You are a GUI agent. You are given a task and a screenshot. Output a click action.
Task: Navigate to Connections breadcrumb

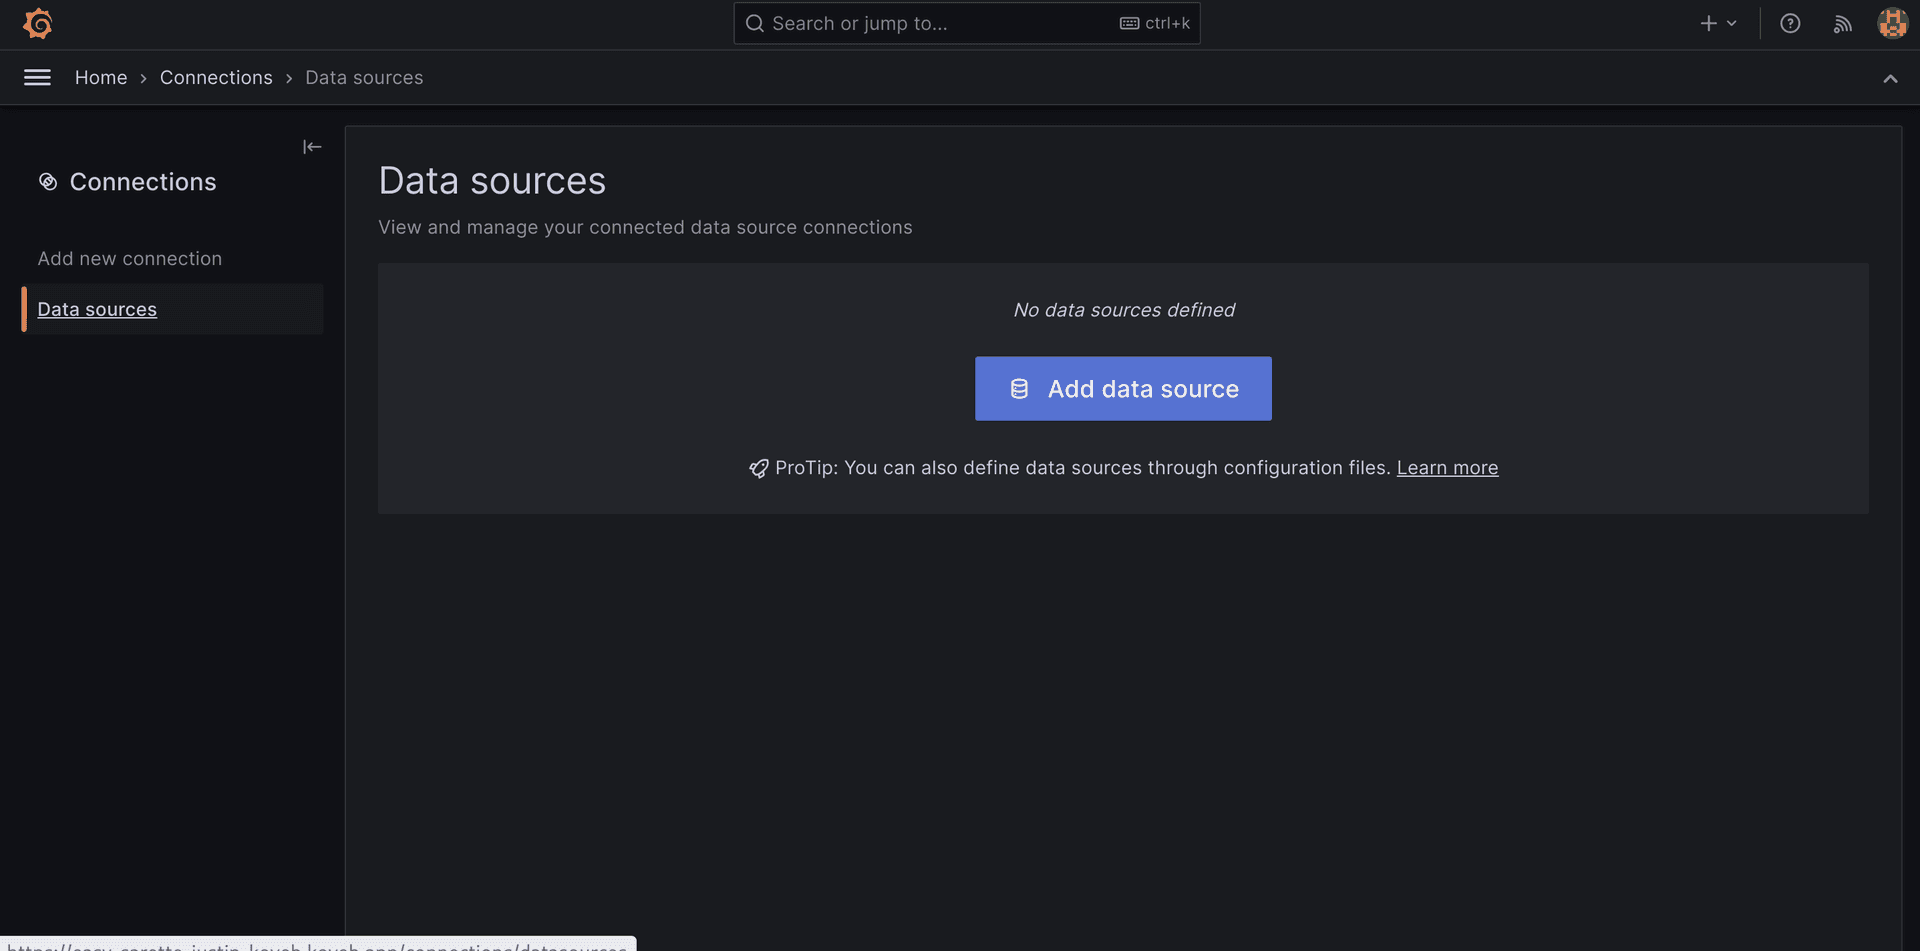tap(216, 78)
